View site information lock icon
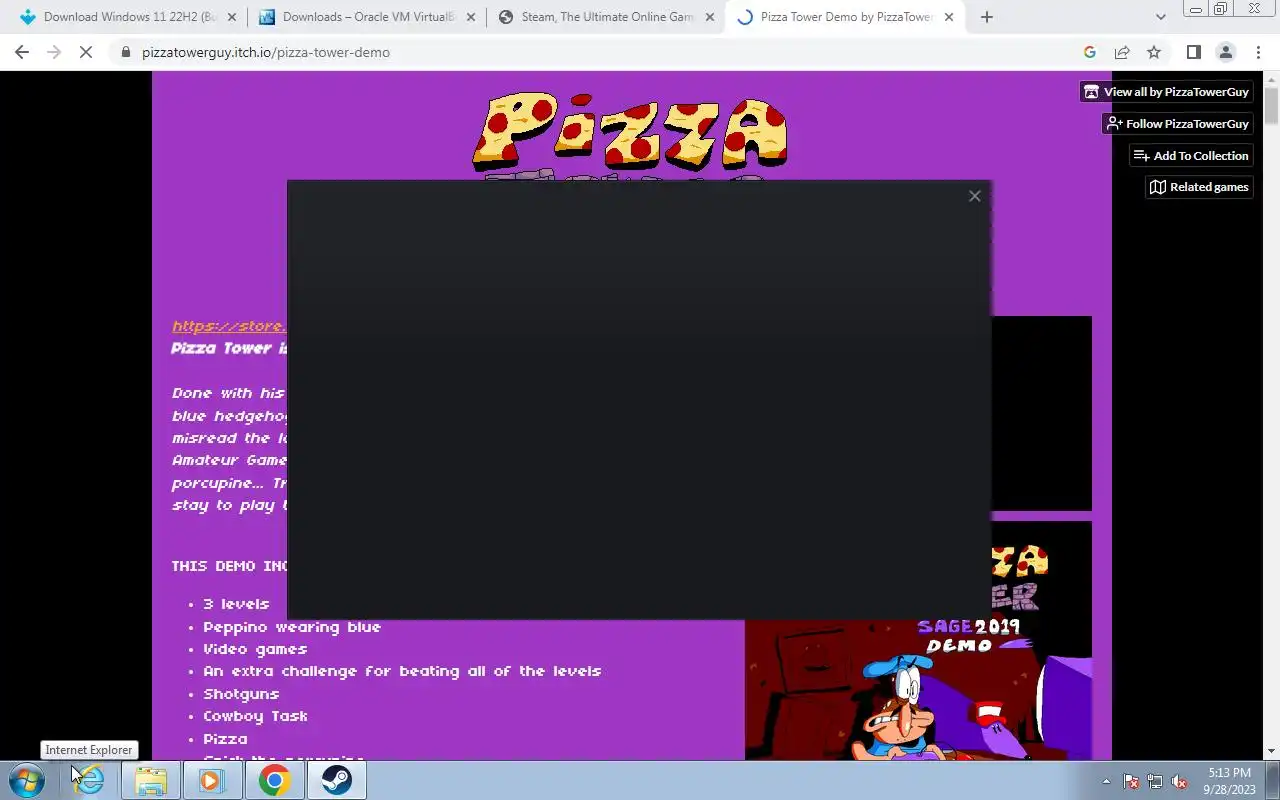 (x=126, y=52)
